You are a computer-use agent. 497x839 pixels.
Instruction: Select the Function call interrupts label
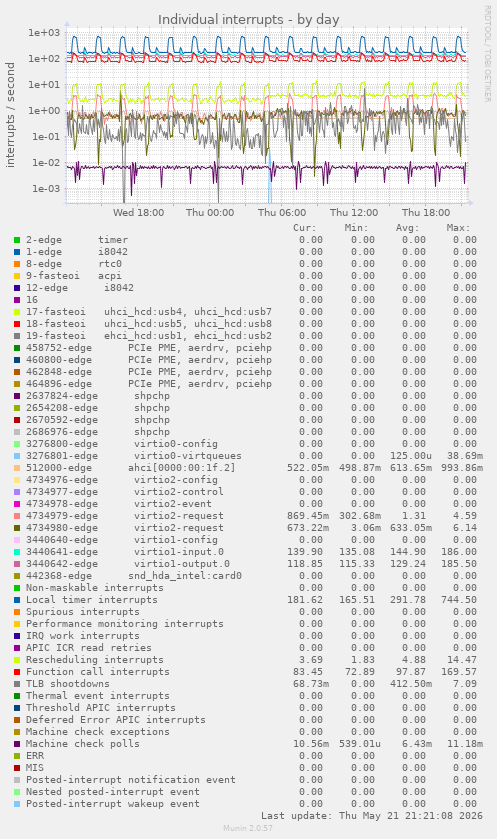click(98, 672)
